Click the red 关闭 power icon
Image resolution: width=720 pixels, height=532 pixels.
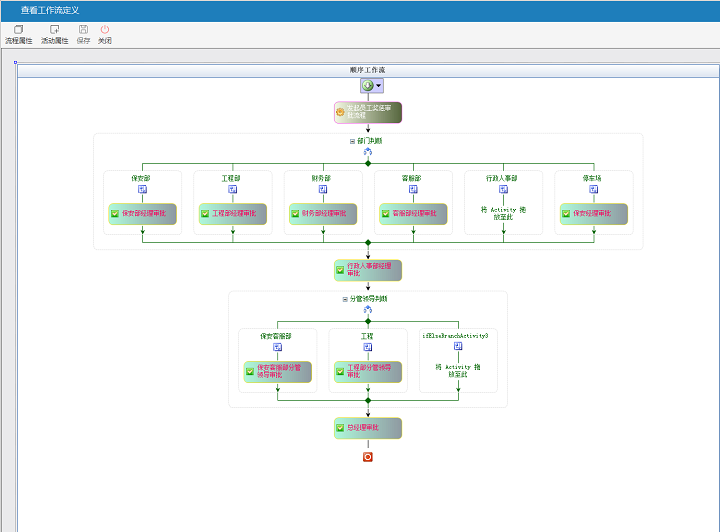(x=105, y=29)
